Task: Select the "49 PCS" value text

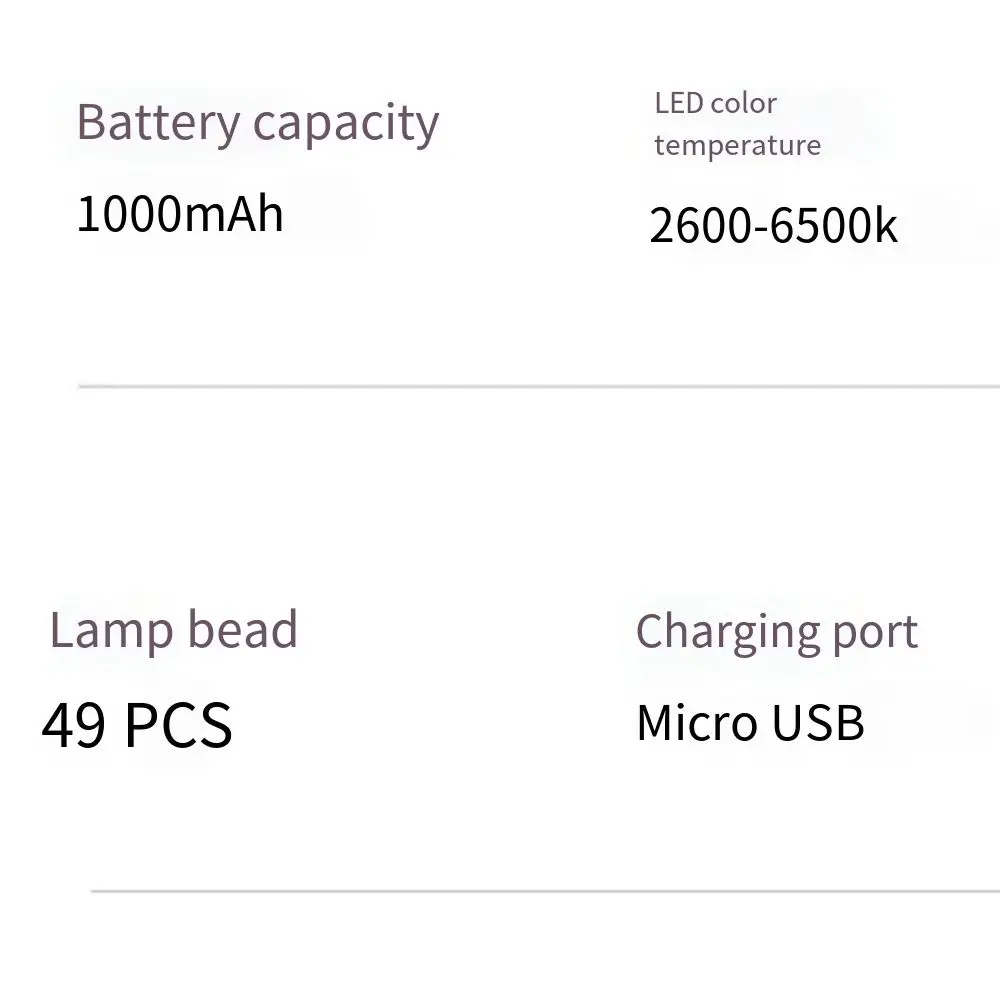Action: [136, 725]
